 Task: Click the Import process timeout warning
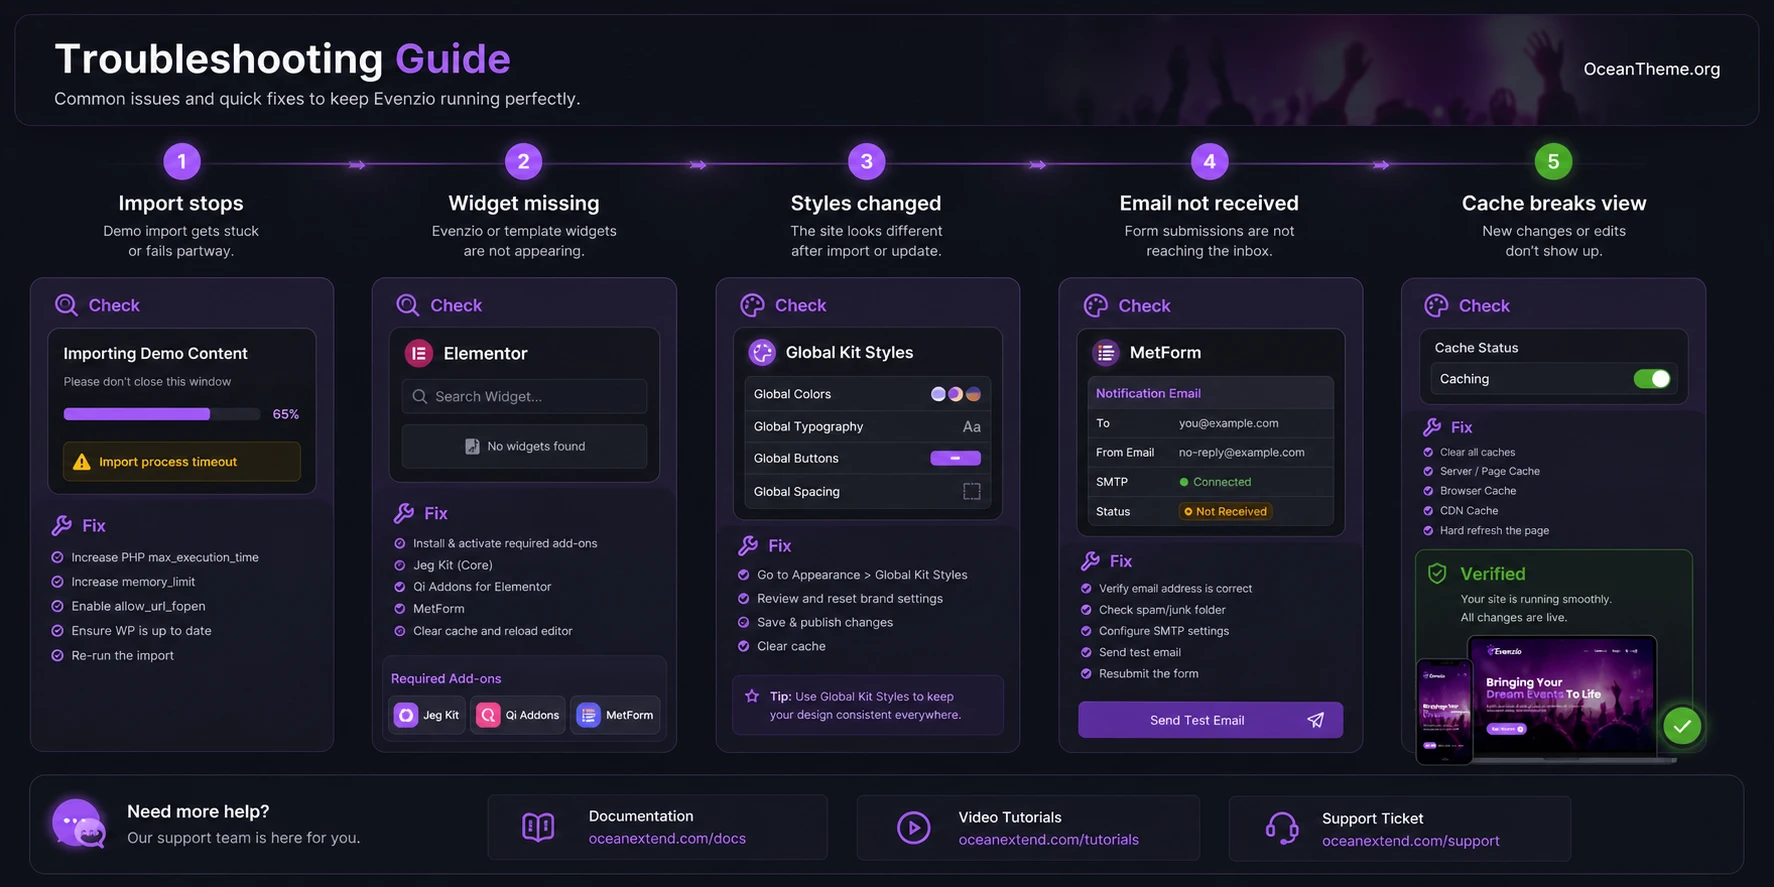point(181,462)
